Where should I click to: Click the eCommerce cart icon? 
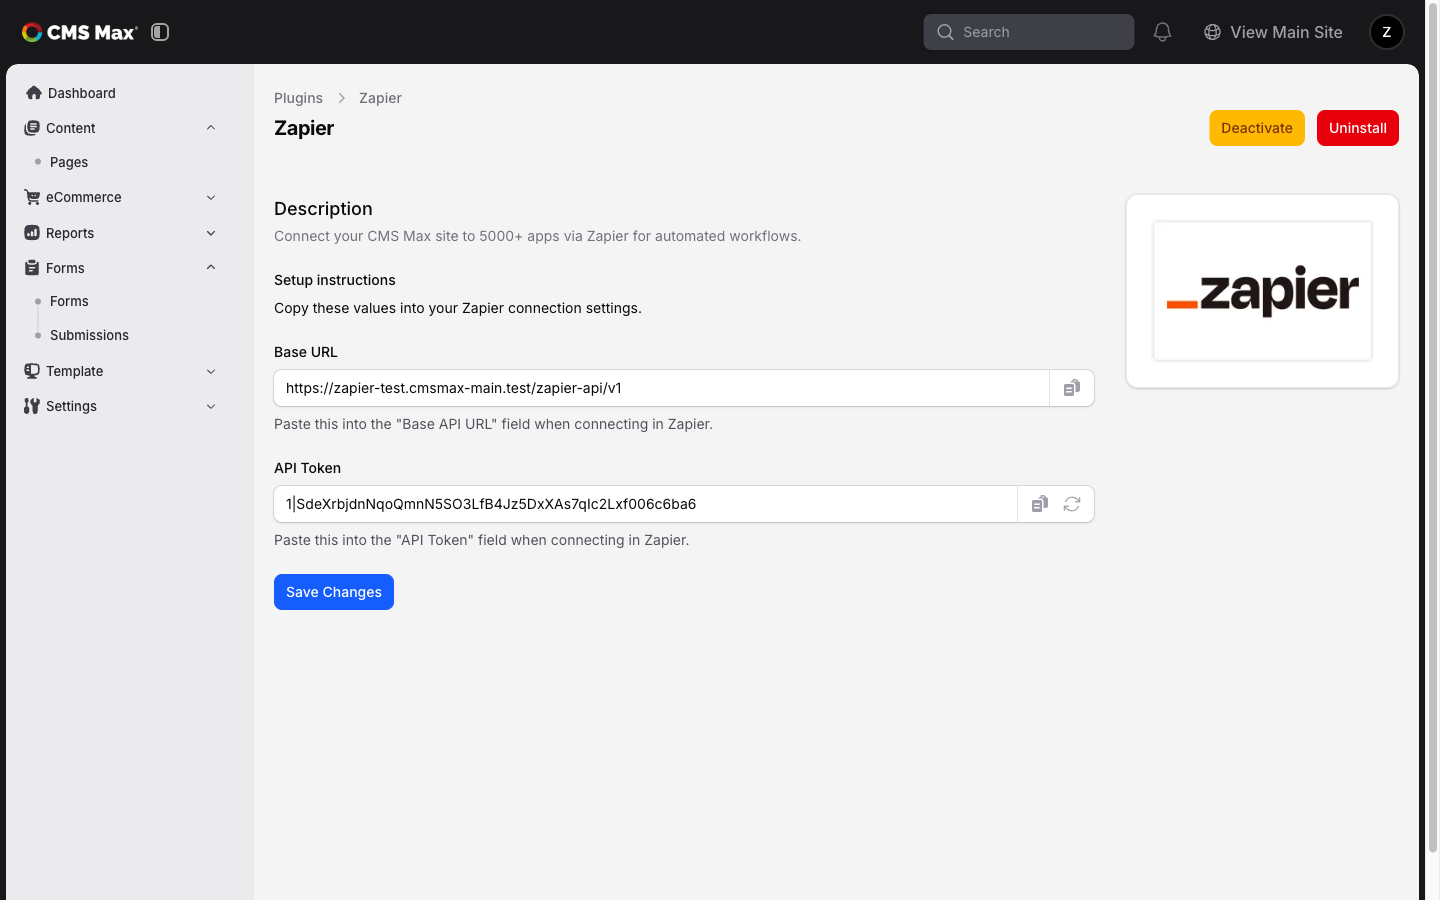32,197
